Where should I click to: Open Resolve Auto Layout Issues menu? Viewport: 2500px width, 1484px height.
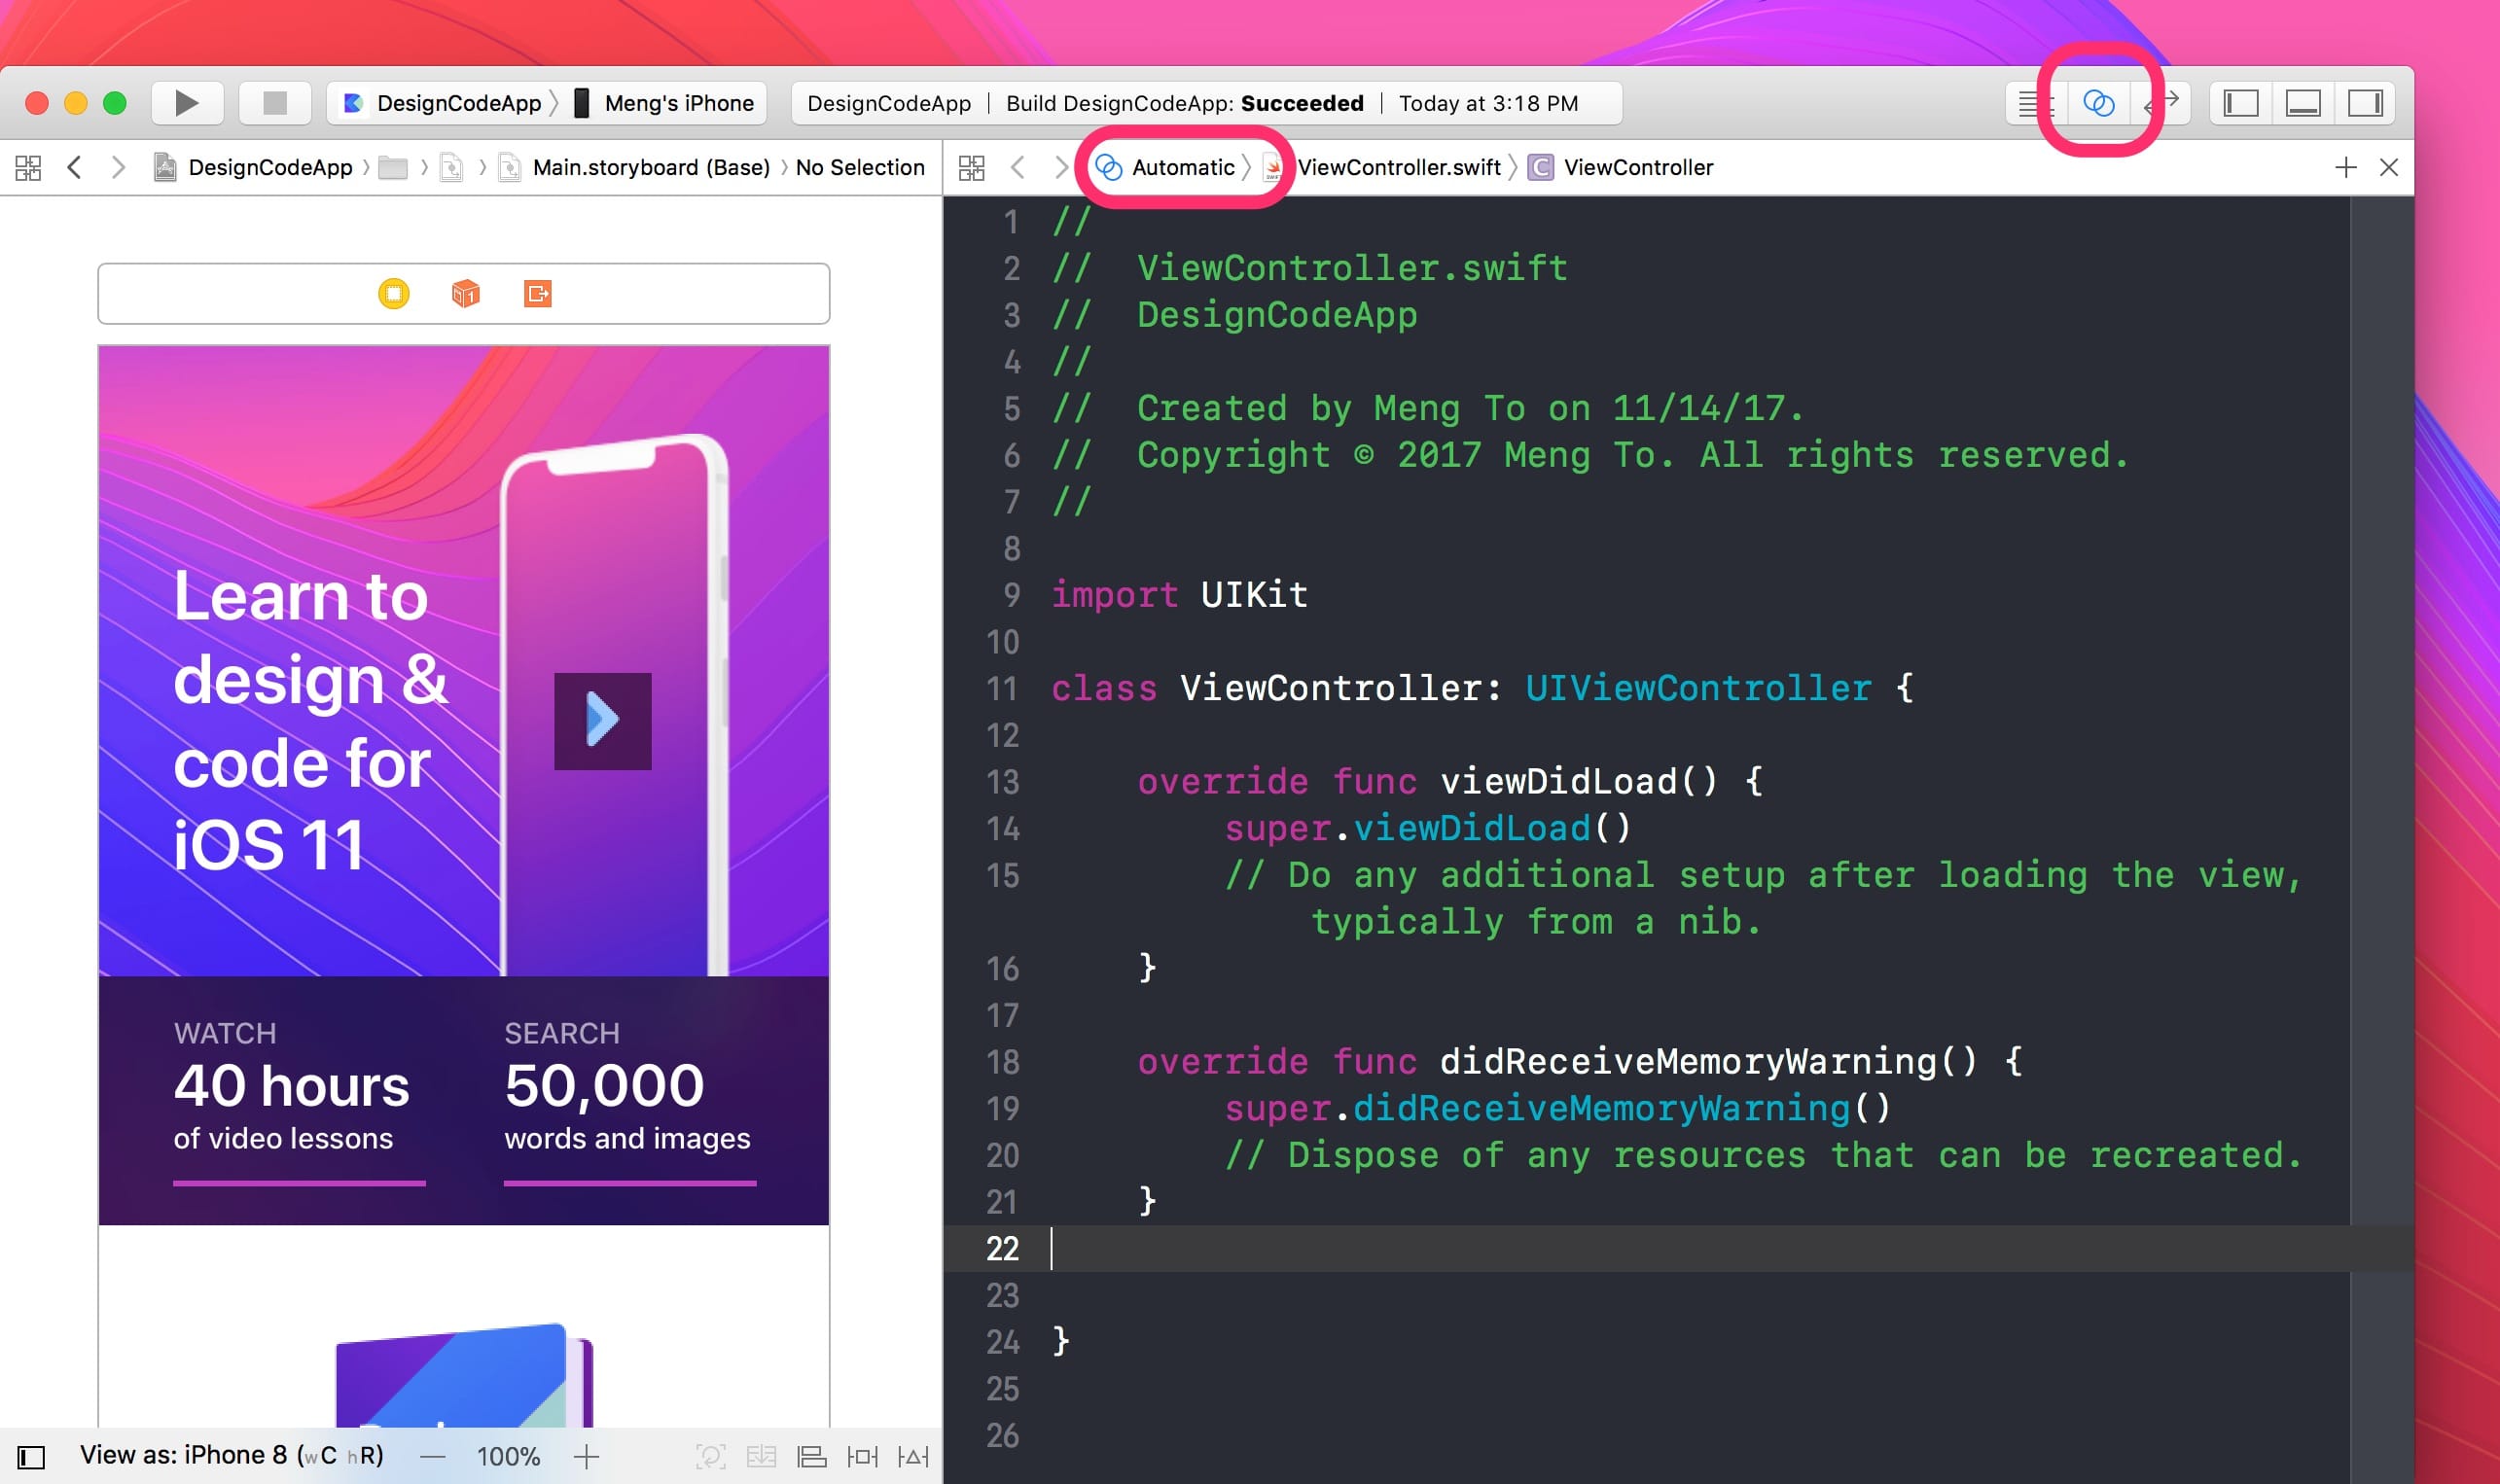tap(914, 1457)
